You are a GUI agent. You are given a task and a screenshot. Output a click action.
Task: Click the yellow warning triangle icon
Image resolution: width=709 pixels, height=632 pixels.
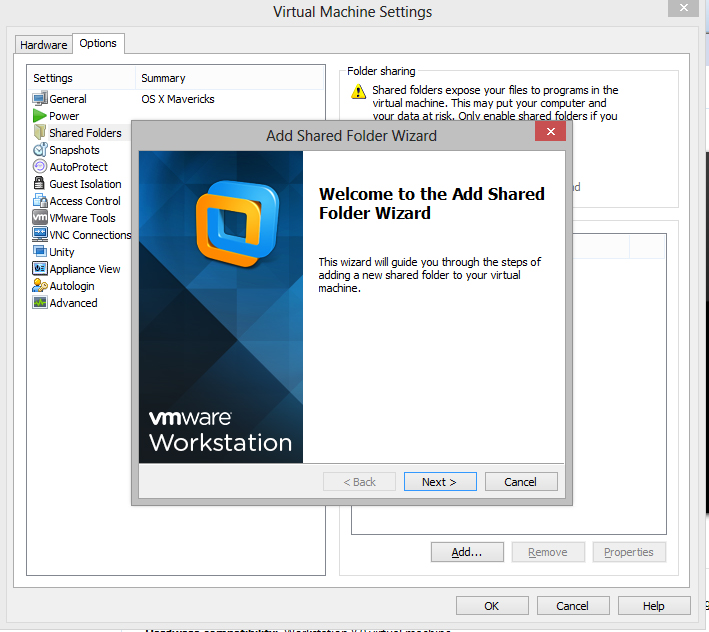(358, 91)
